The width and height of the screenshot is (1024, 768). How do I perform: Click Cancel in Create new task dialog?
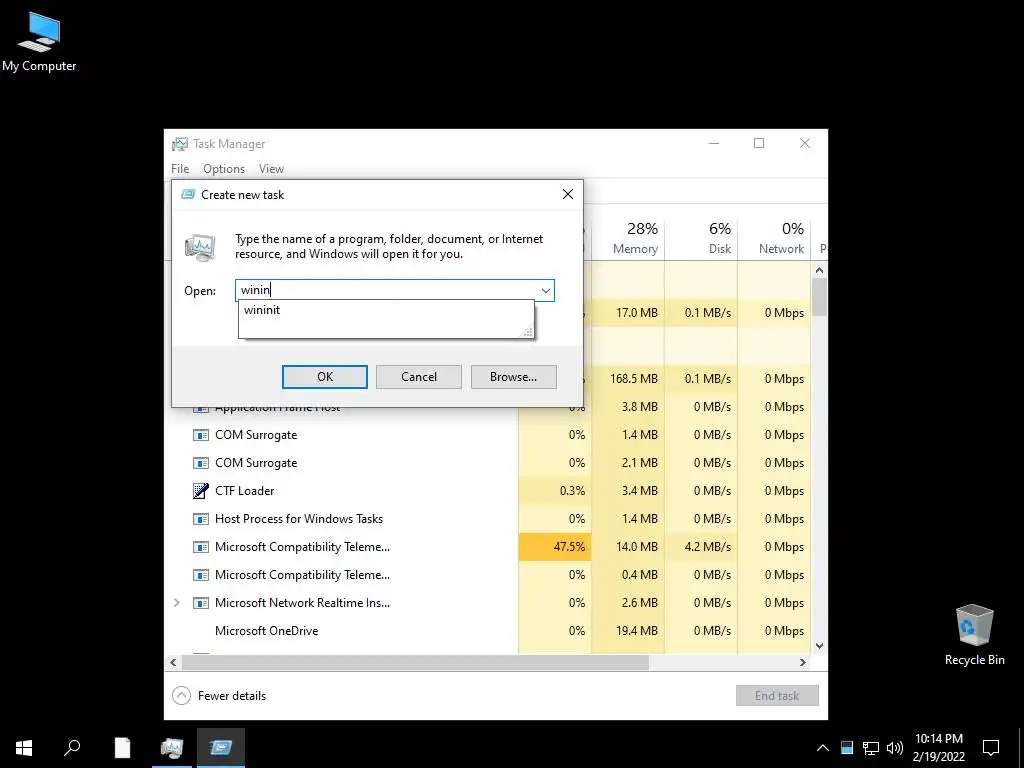(419, 377)
